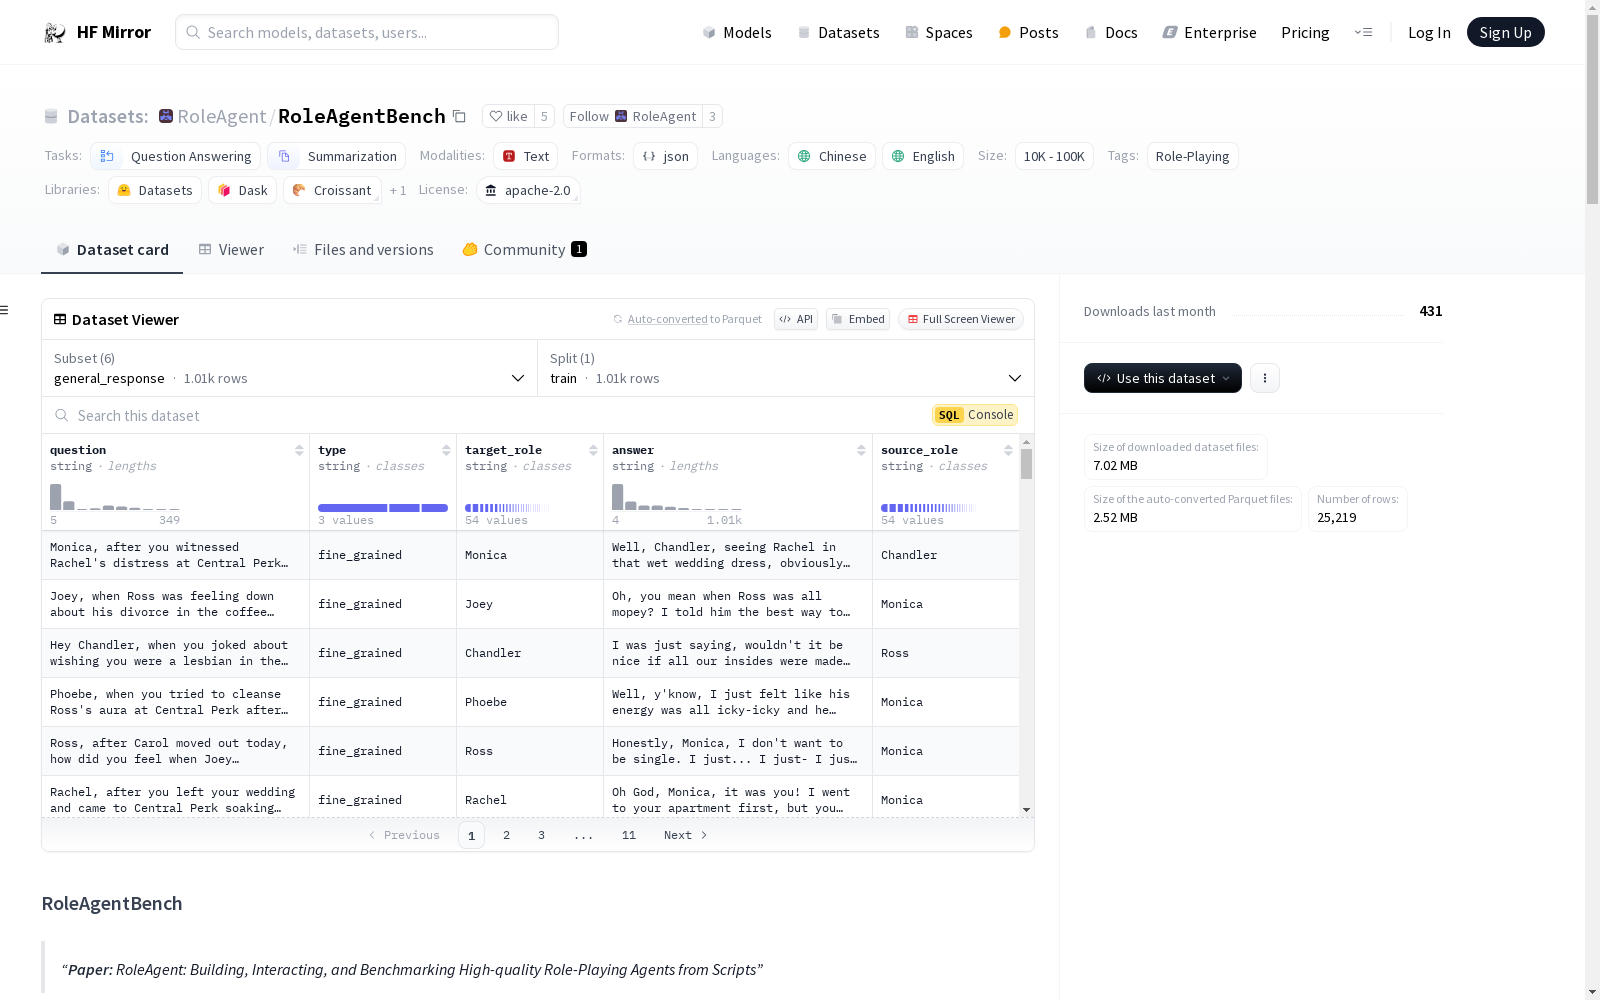
Task: Click the Auto-converted link
Action: [667, 319]
